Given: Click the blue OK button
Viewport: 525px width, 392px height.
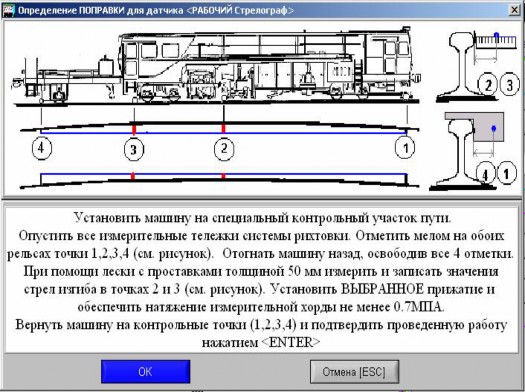Looking at the screenshot, I should coord(146,372).
